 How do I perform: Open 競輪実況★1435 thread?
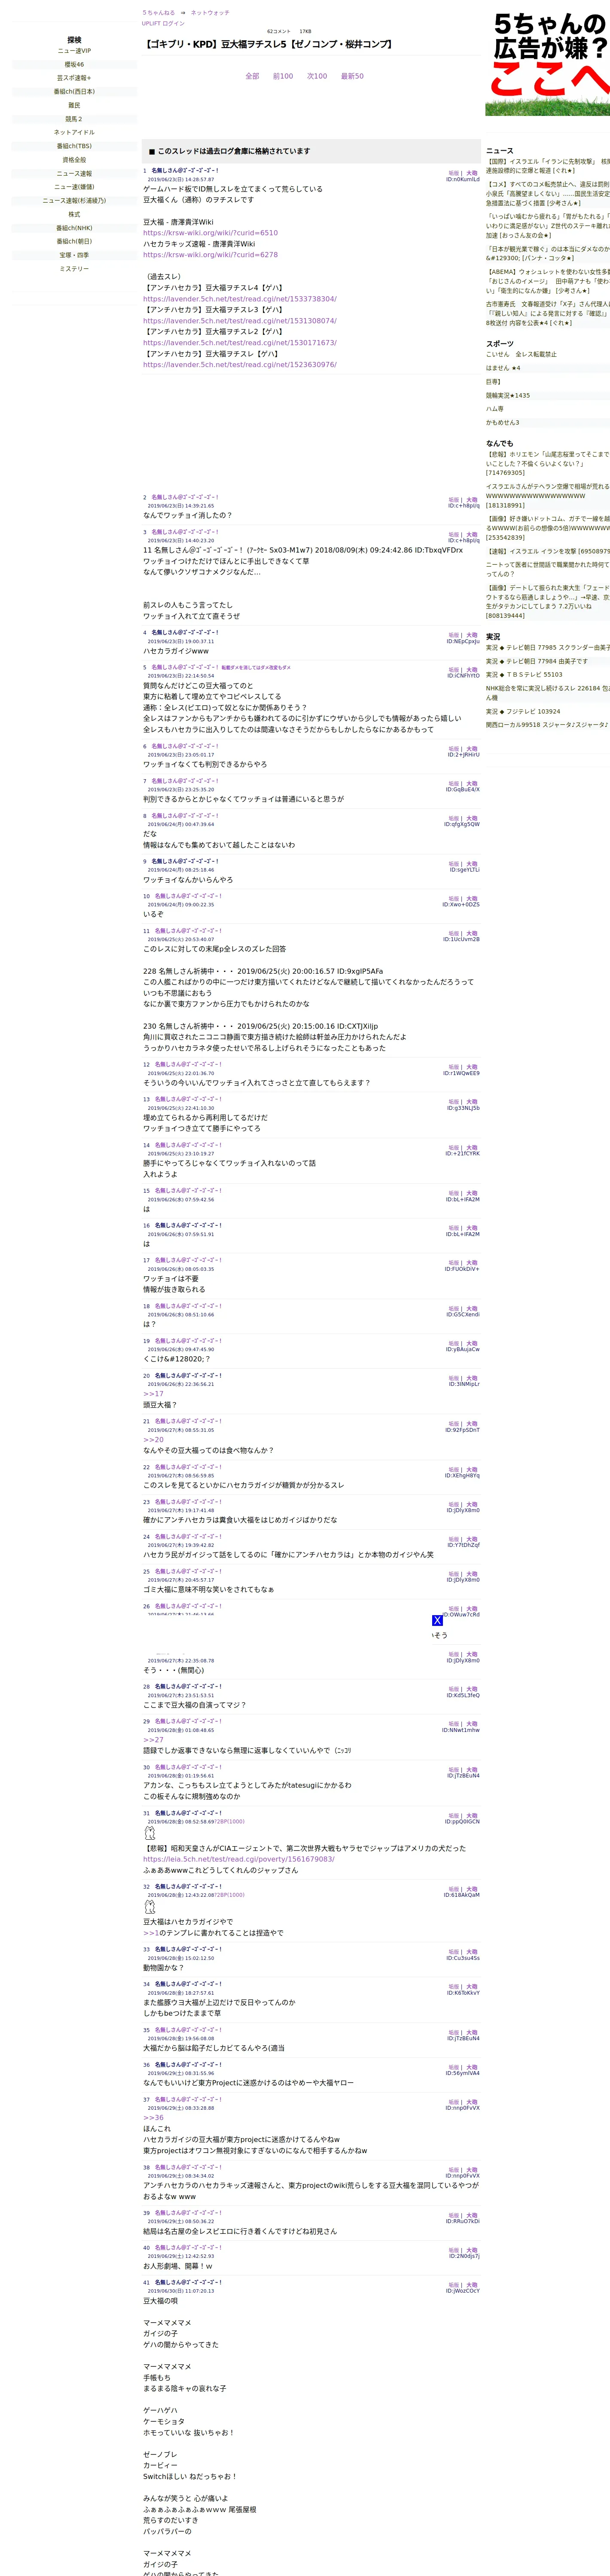pyautogui.click(x=508, y=395)
